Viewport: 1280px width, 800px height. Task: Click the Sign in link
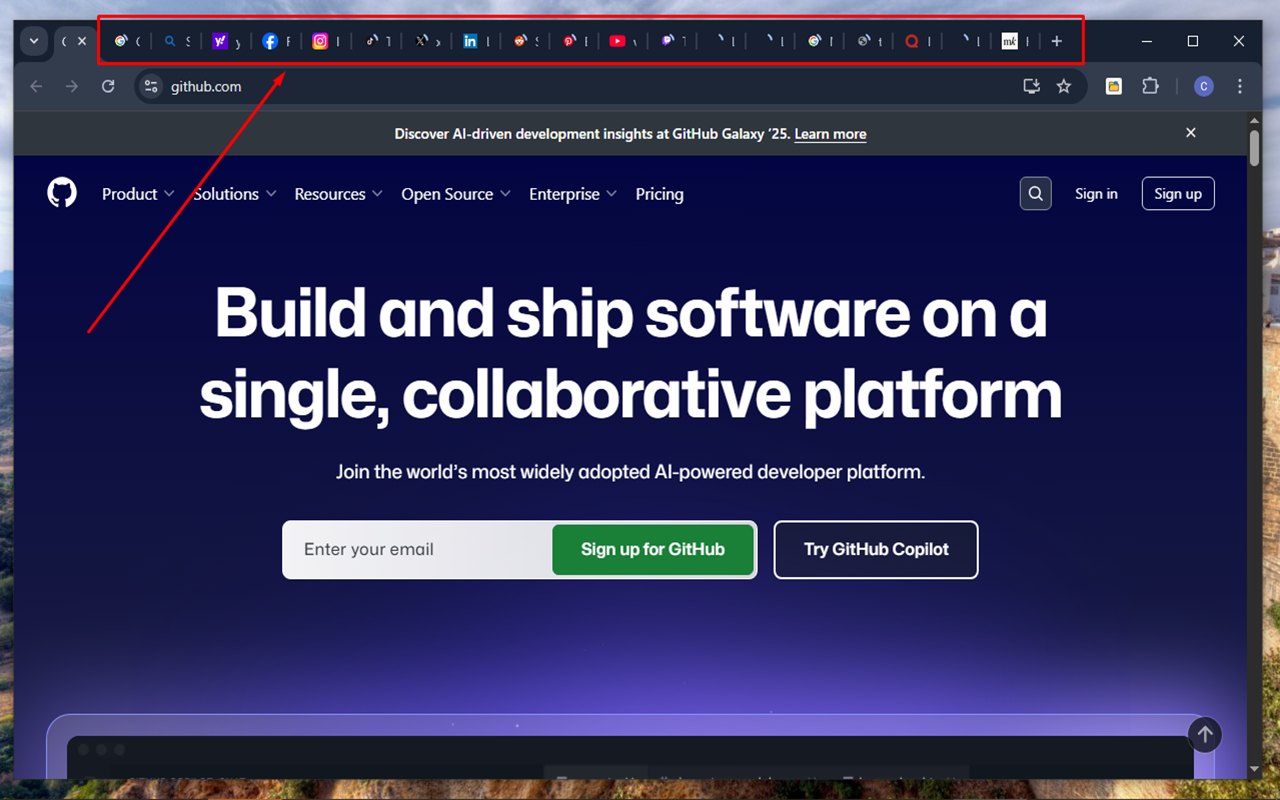click(x=1096, y=194)
